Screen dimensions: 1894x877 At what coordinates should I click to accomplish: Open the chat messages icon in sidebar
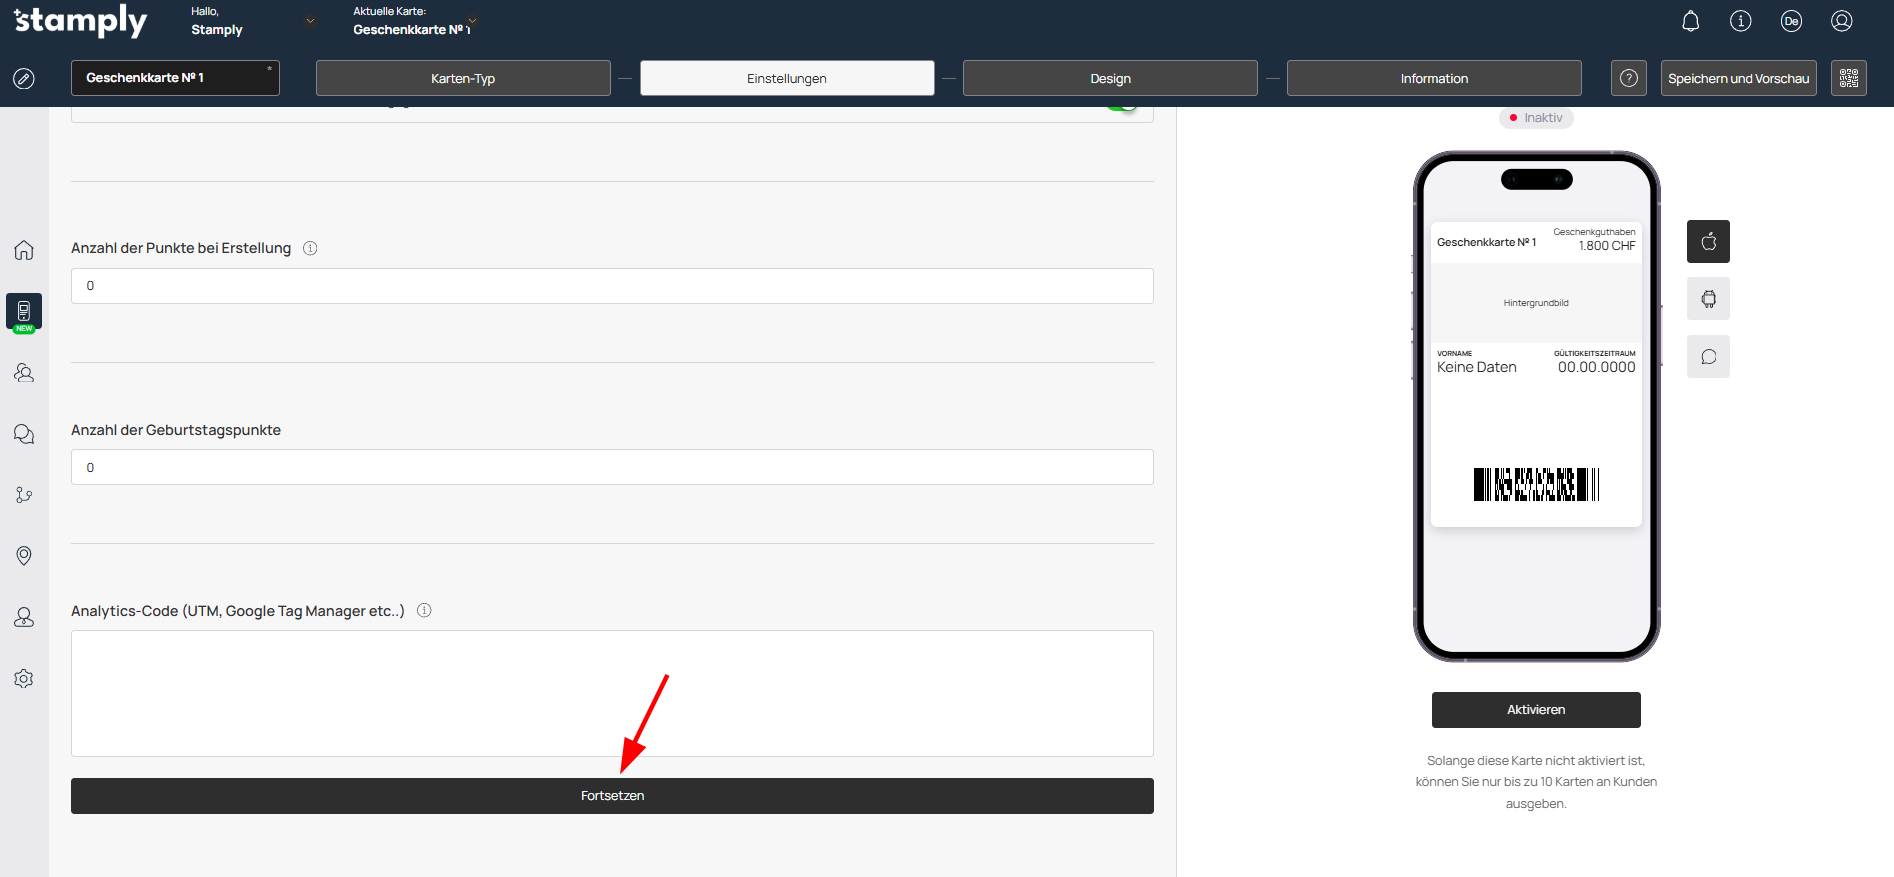click(24, 434)
